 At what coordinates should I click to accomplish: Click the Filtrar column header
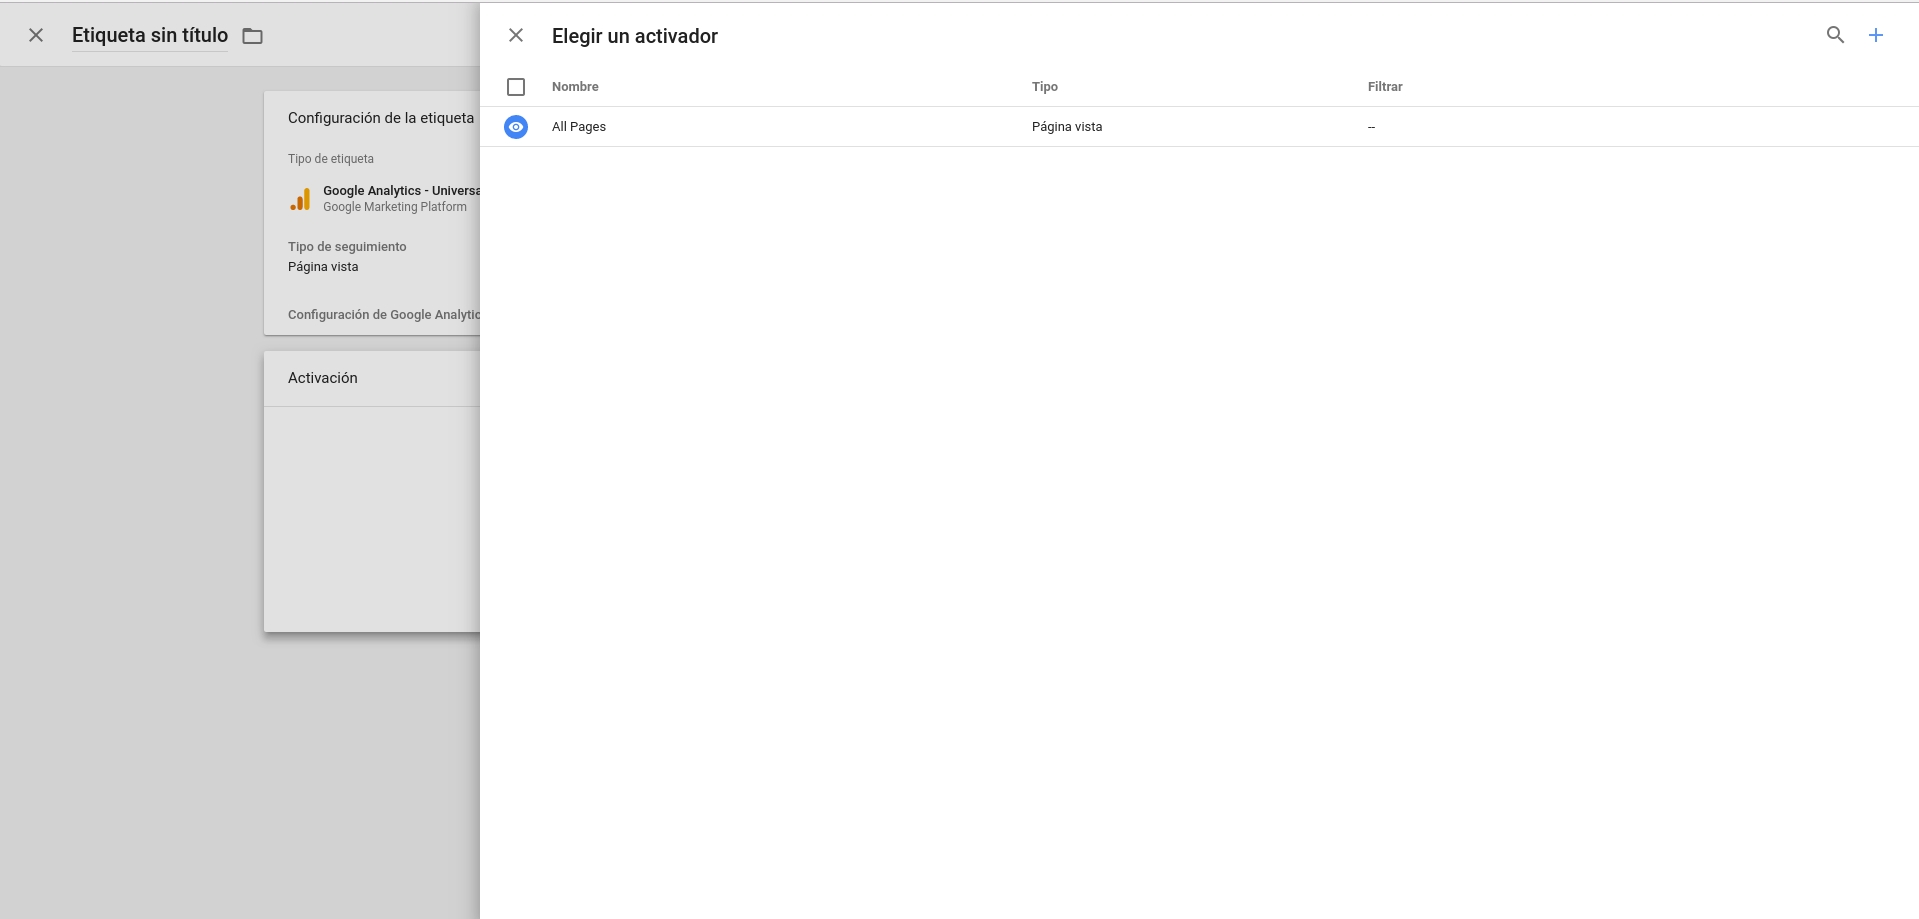click(1384, 87)
